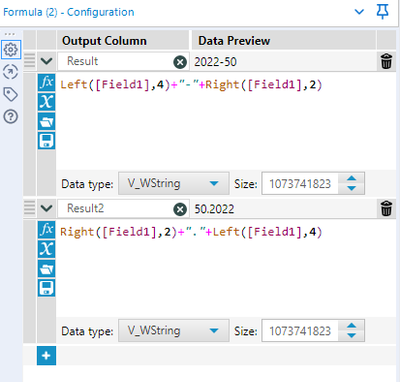Screen dimensions: 400x382
Task: Open functions list (fx) for Result
Action: [46, 82]
